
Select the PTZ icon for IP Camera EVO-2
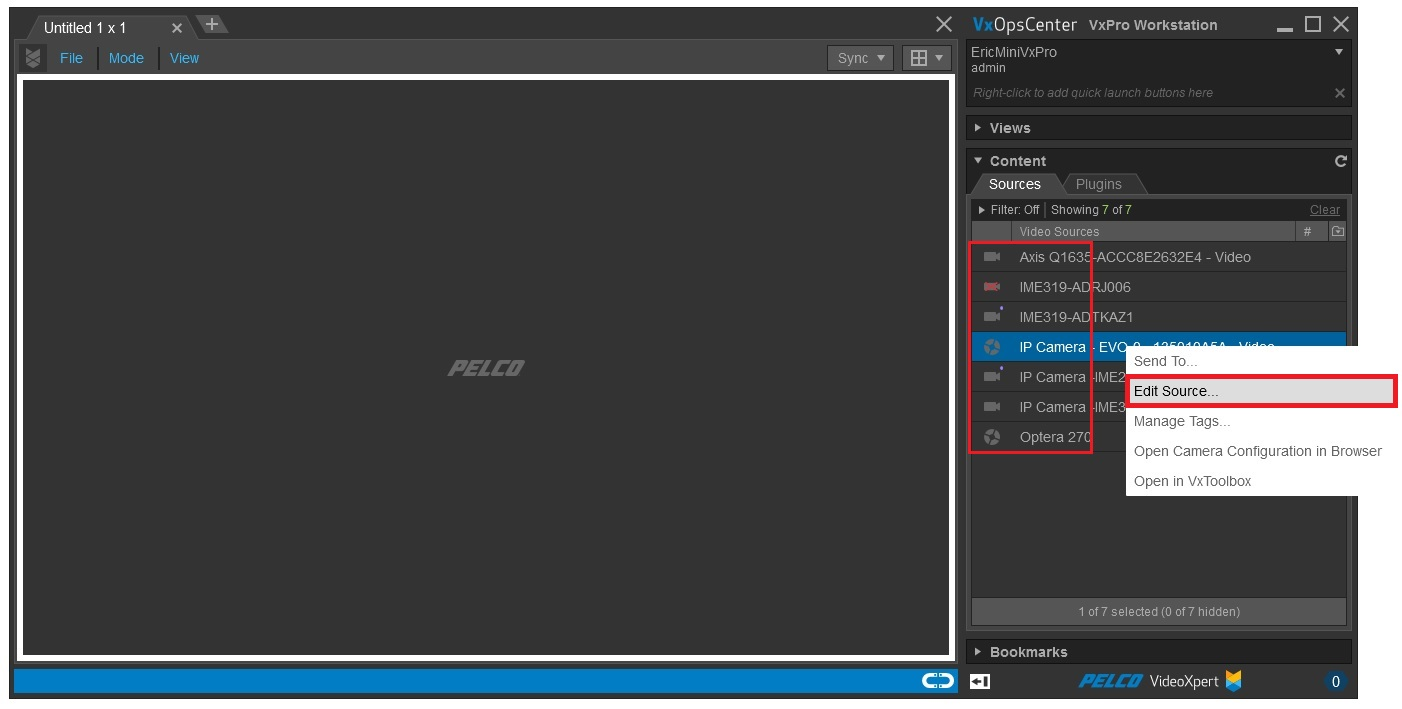(993, 347)
